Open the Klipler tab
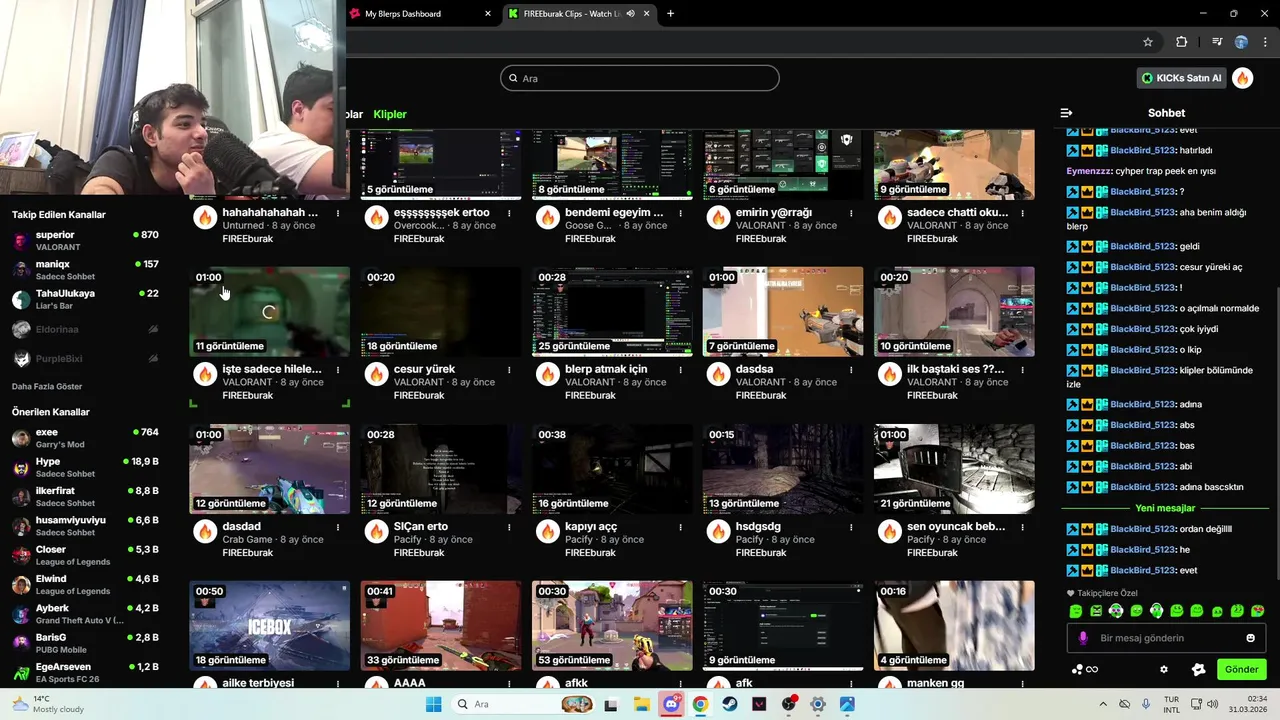 click(390, 114)
